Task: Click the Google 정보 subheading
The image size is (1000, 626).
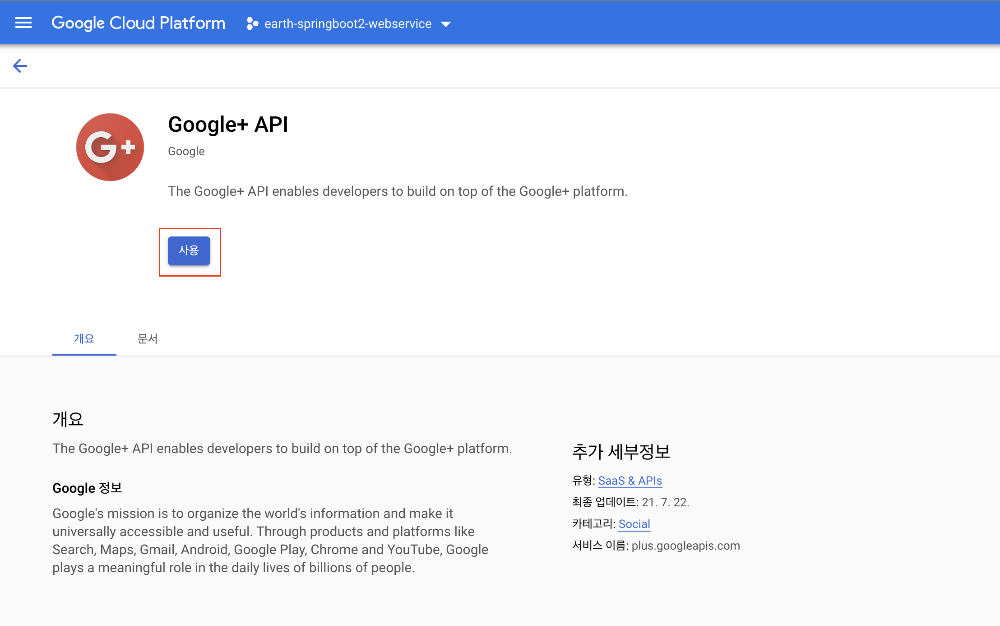Action: click(87, 488)
